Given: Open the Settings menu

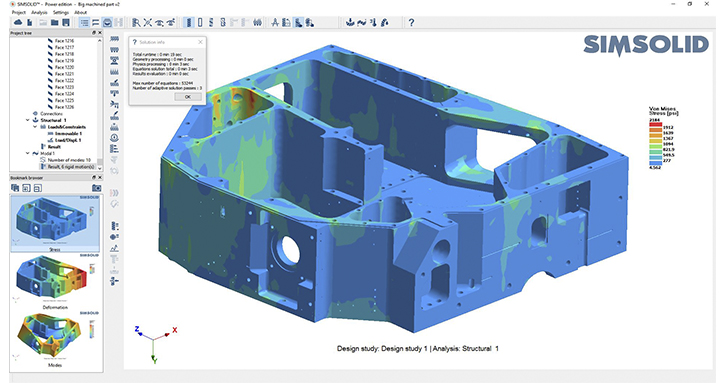Looking at the screenshot, I should pos(61,12).
